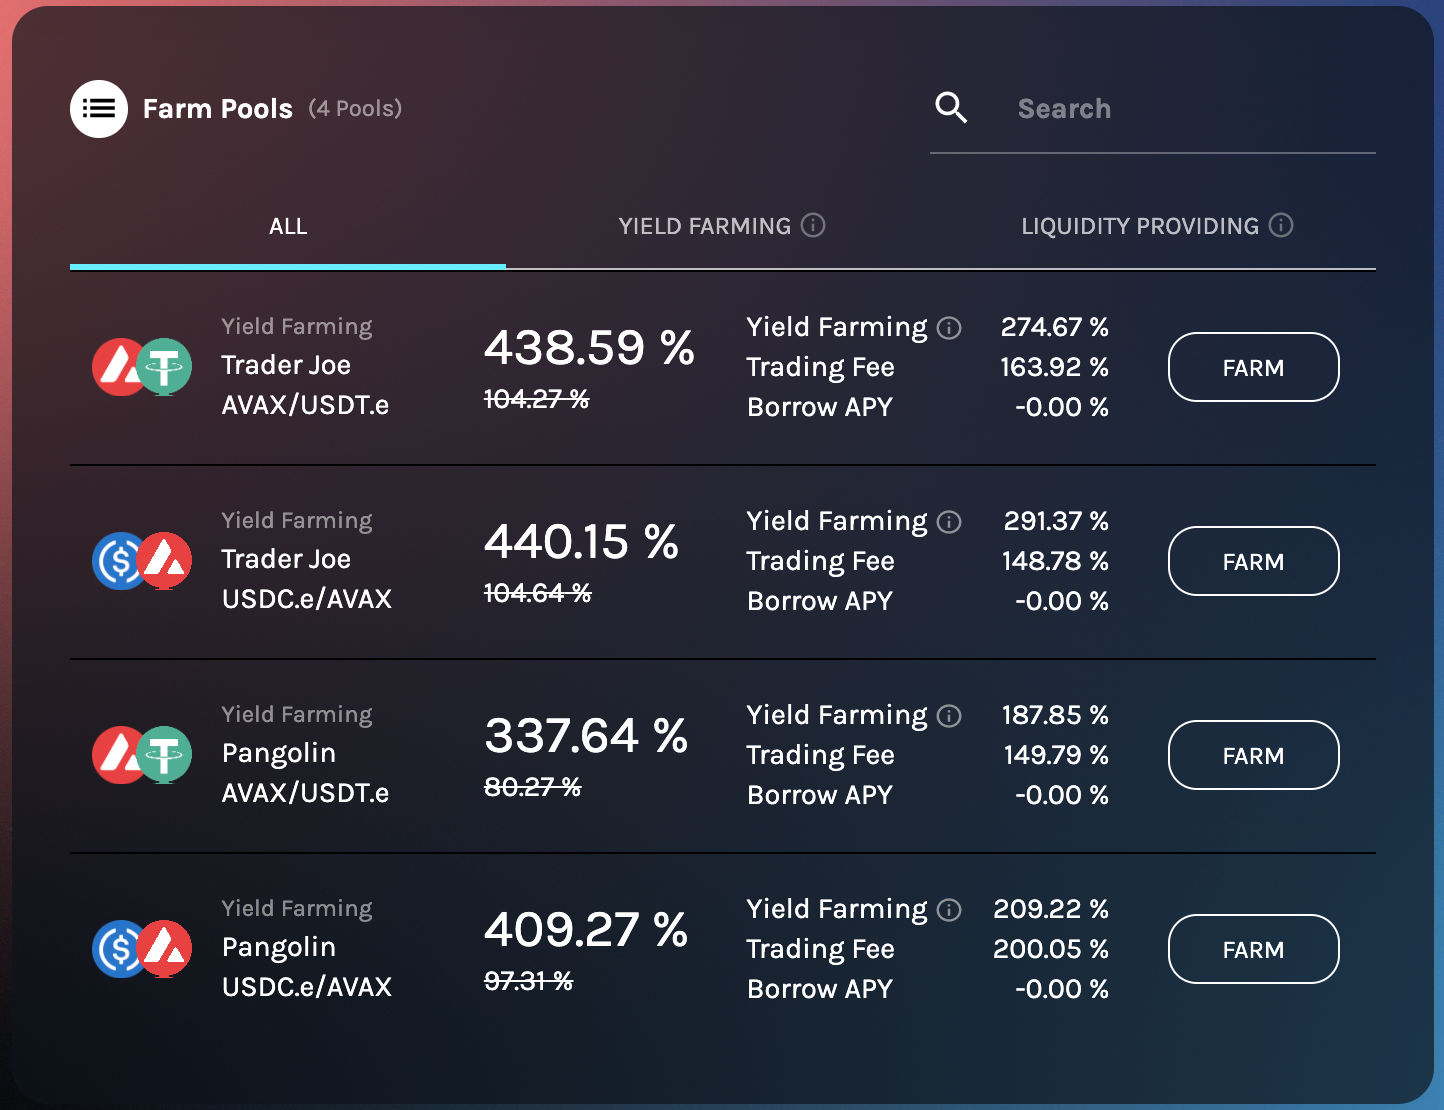
Task: Click the 200.05 % trading fee value
Action: point(1051,949)
